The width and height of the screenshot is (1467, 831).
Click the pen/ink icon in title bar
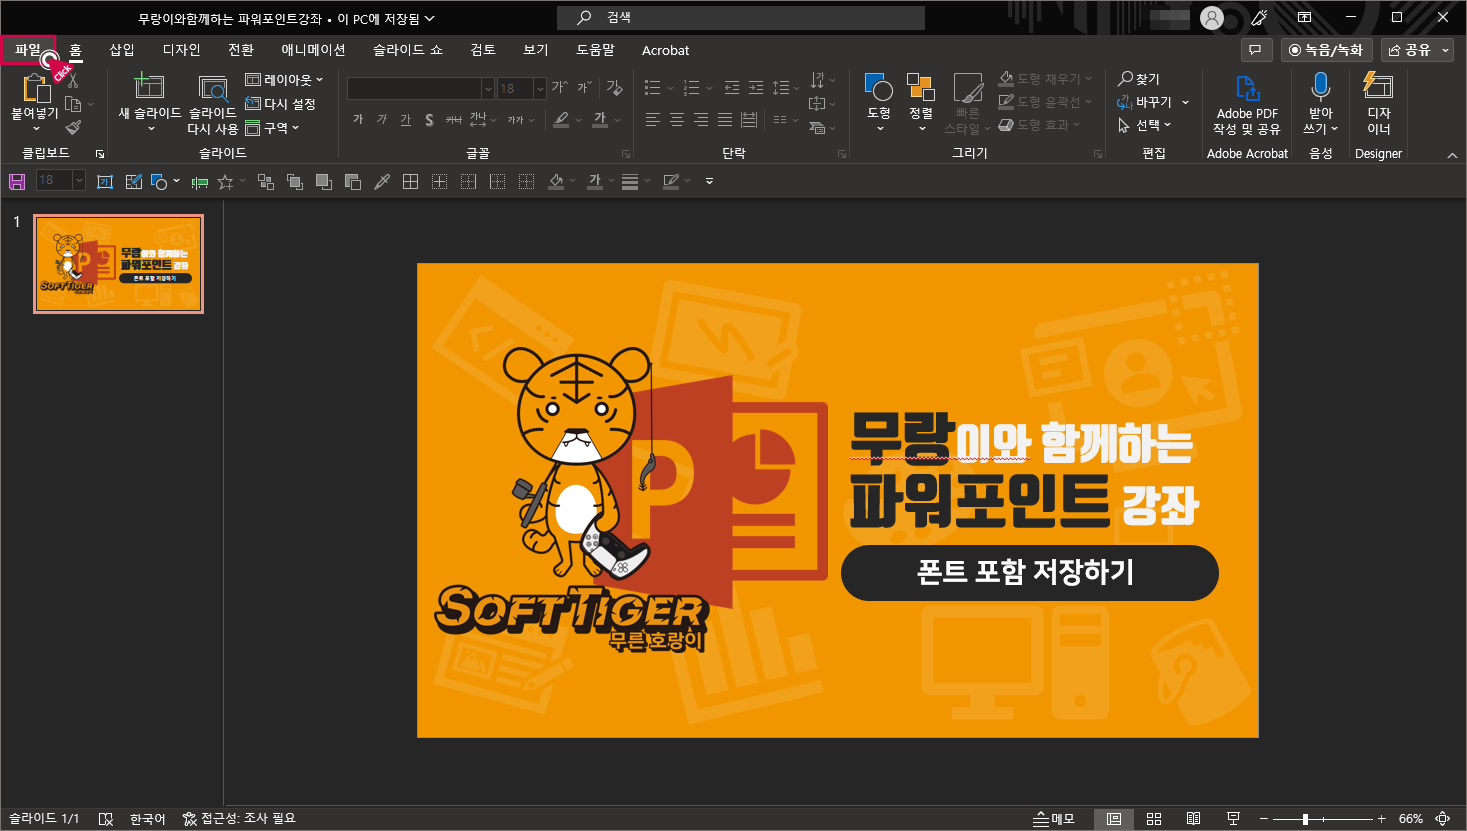[1259, 17]
